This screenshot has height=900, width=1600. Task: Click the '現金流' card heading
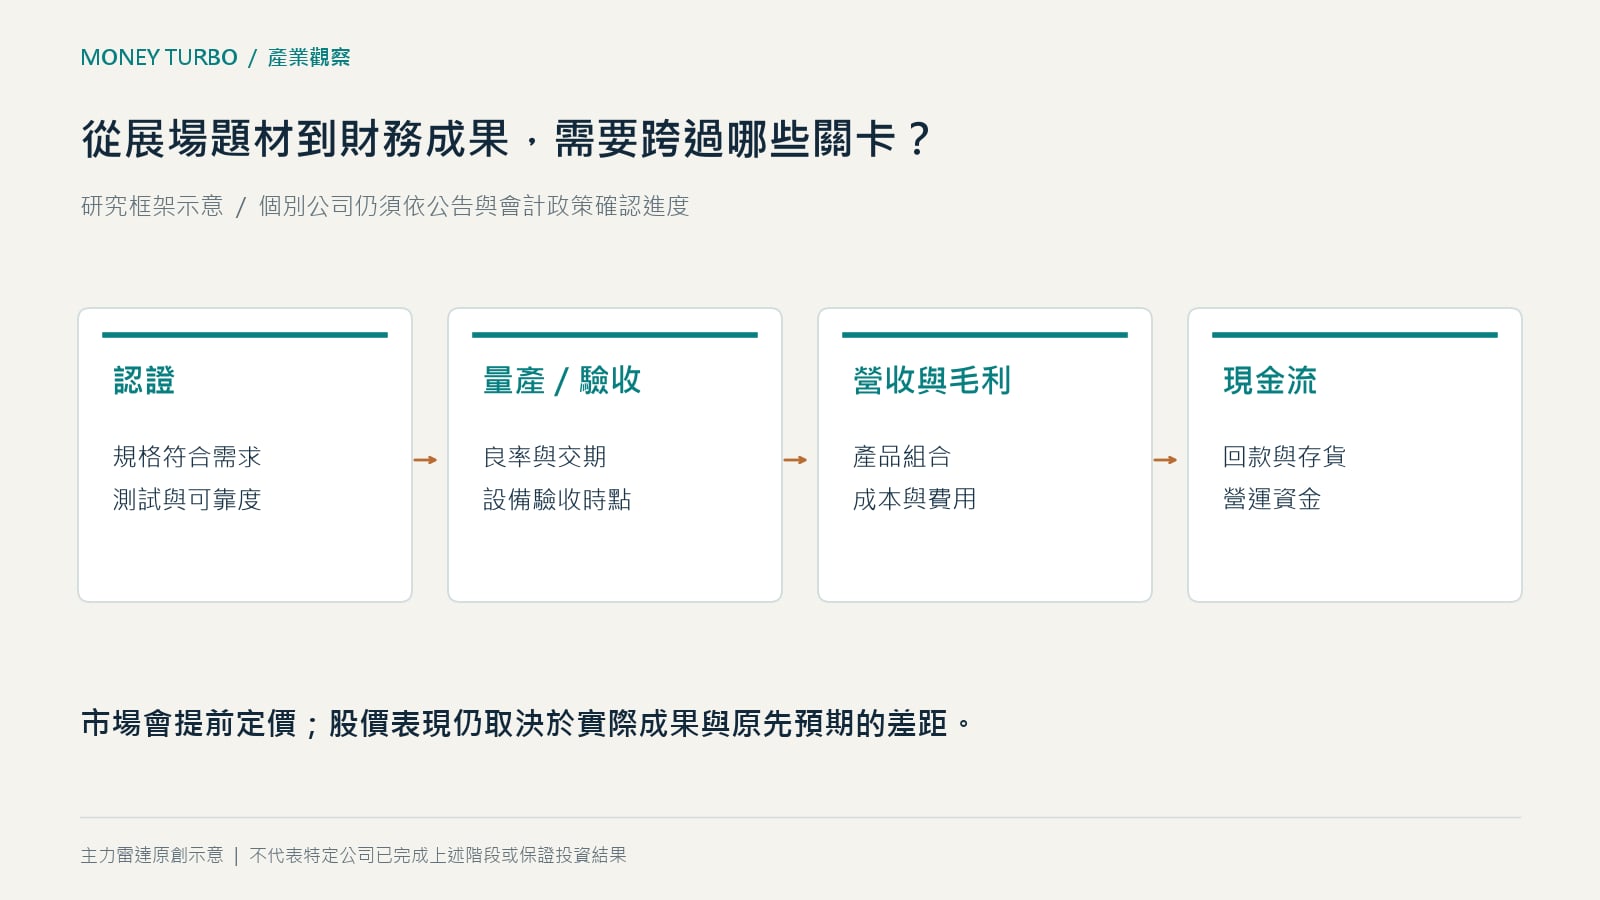[x=1270, y=380]
